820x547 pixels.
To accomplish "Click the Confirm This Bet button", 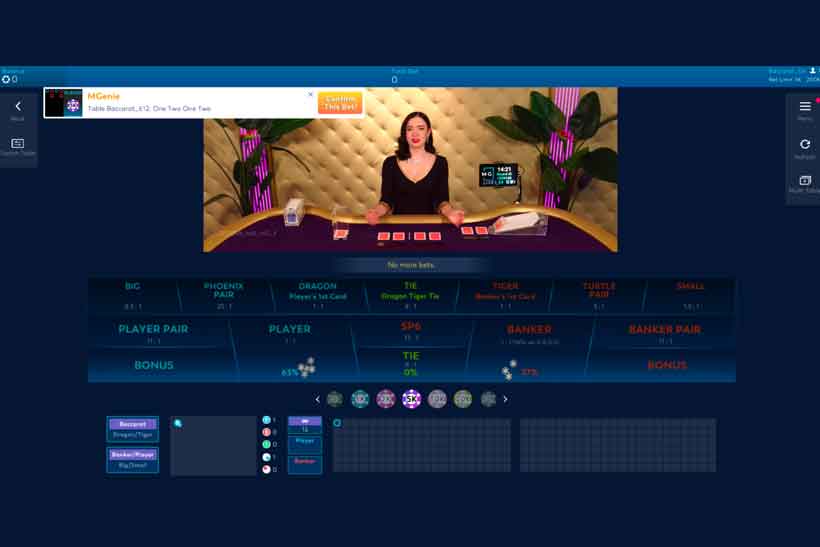I will coord(340,102).
